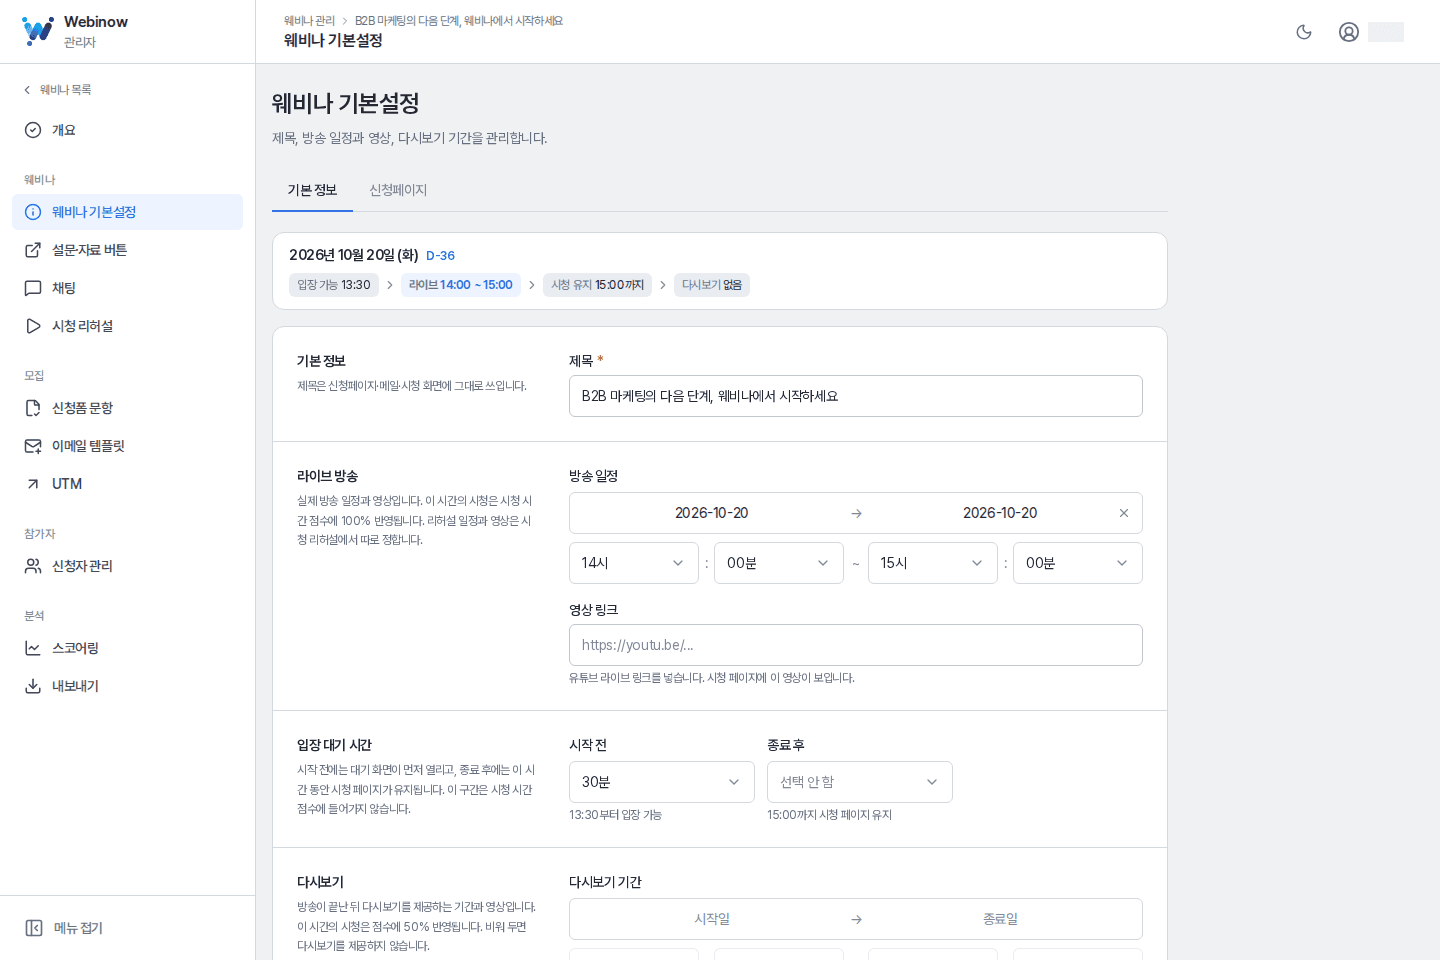1440x960 pixels.
Task: Open the user account avatar icon
Action: (1349, 32)
